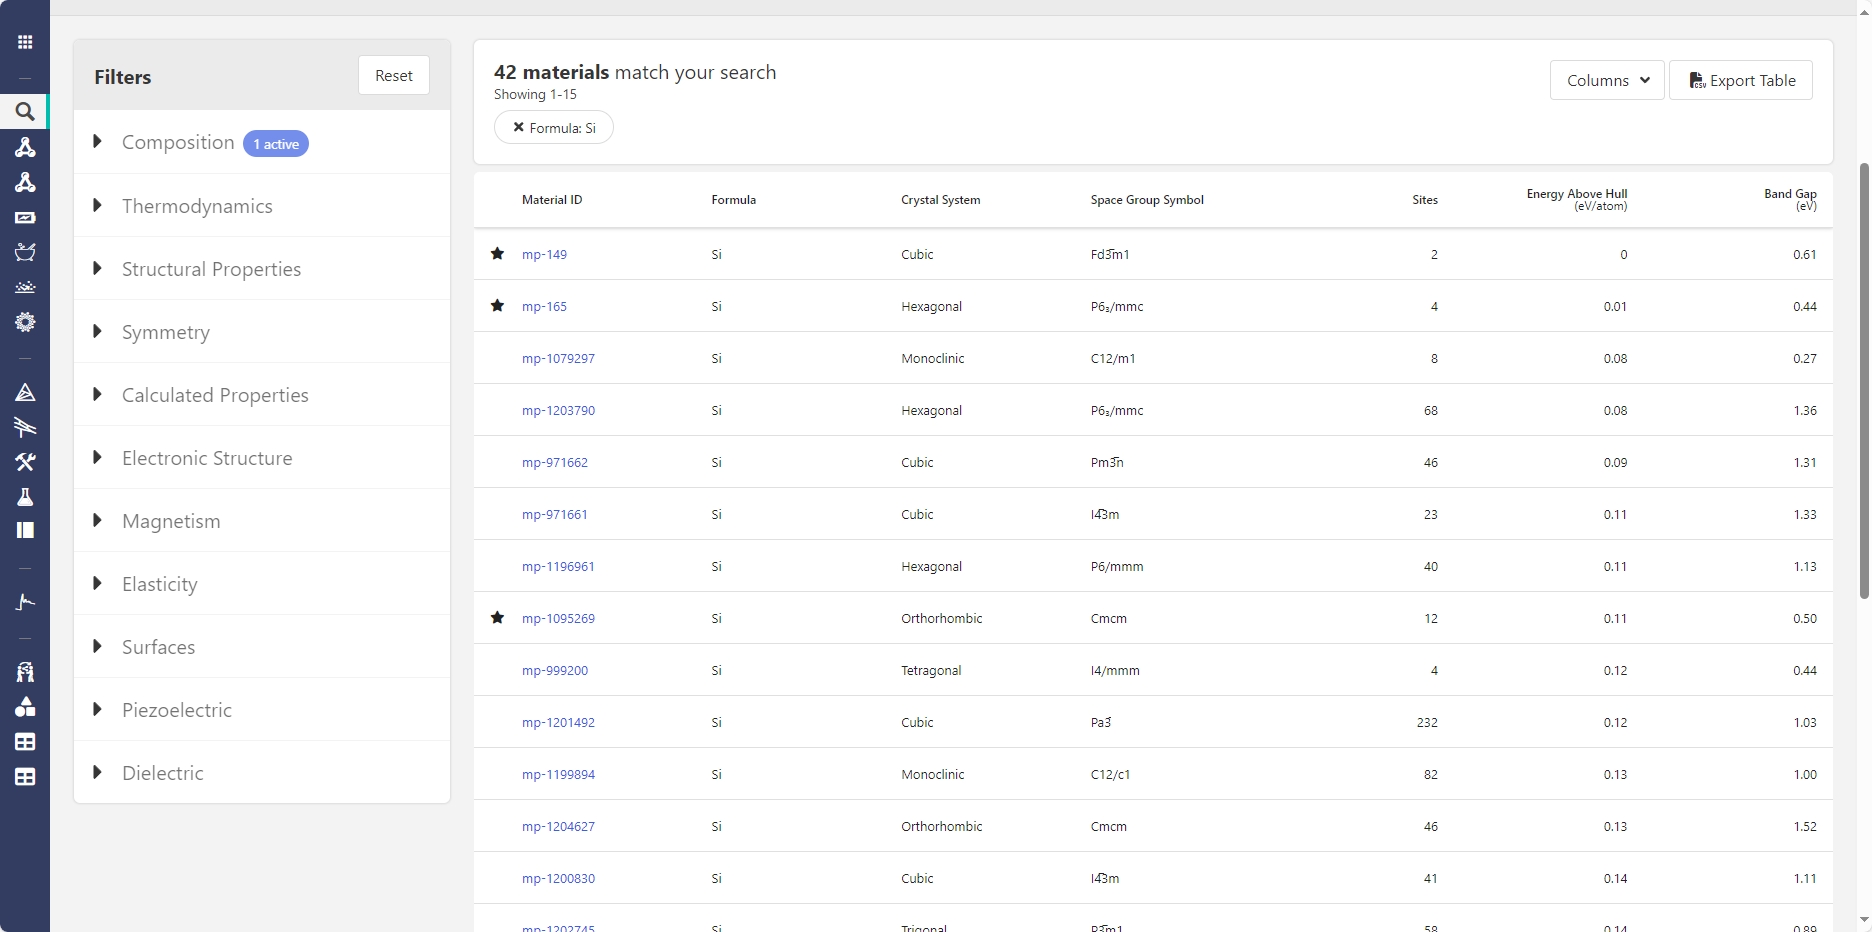
Task: Remove the Formula: Si filter chip
Action: pos(518,127)
